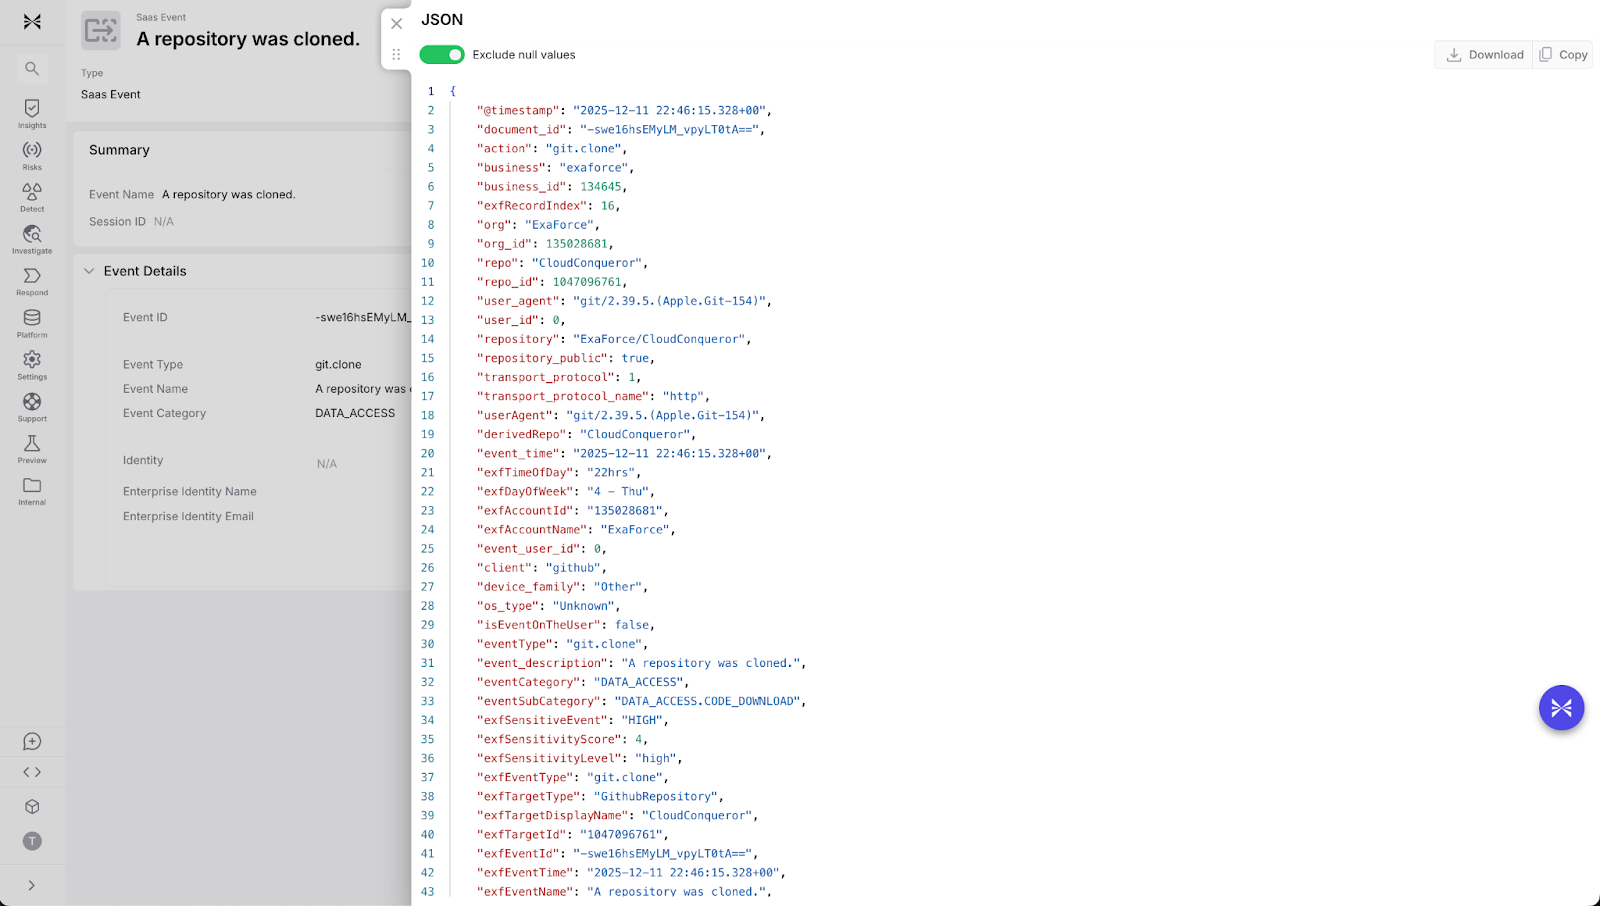Image resolution: width=1600 pixels, height=906 pixels.
Task: Open Platform in the sidebar
Action: (x=32, y=324)
